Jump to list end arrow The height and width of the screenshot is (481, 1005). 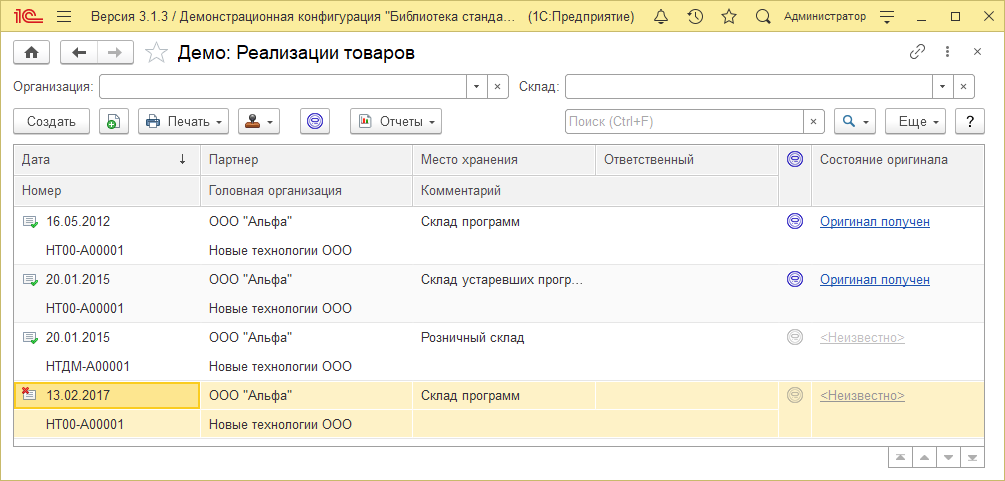972,457
